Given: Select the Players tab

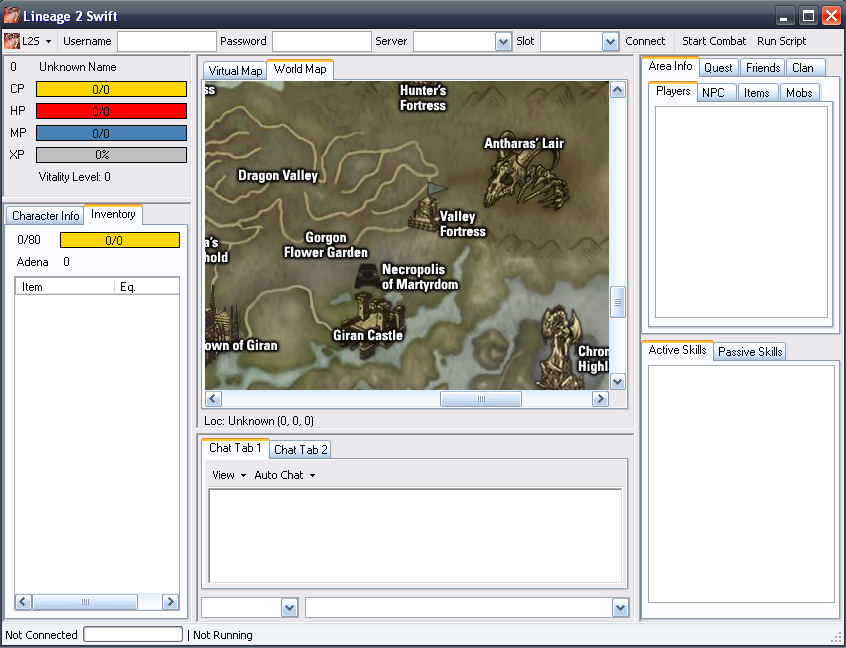Looking at the screenshot, I should coord(673,91).
